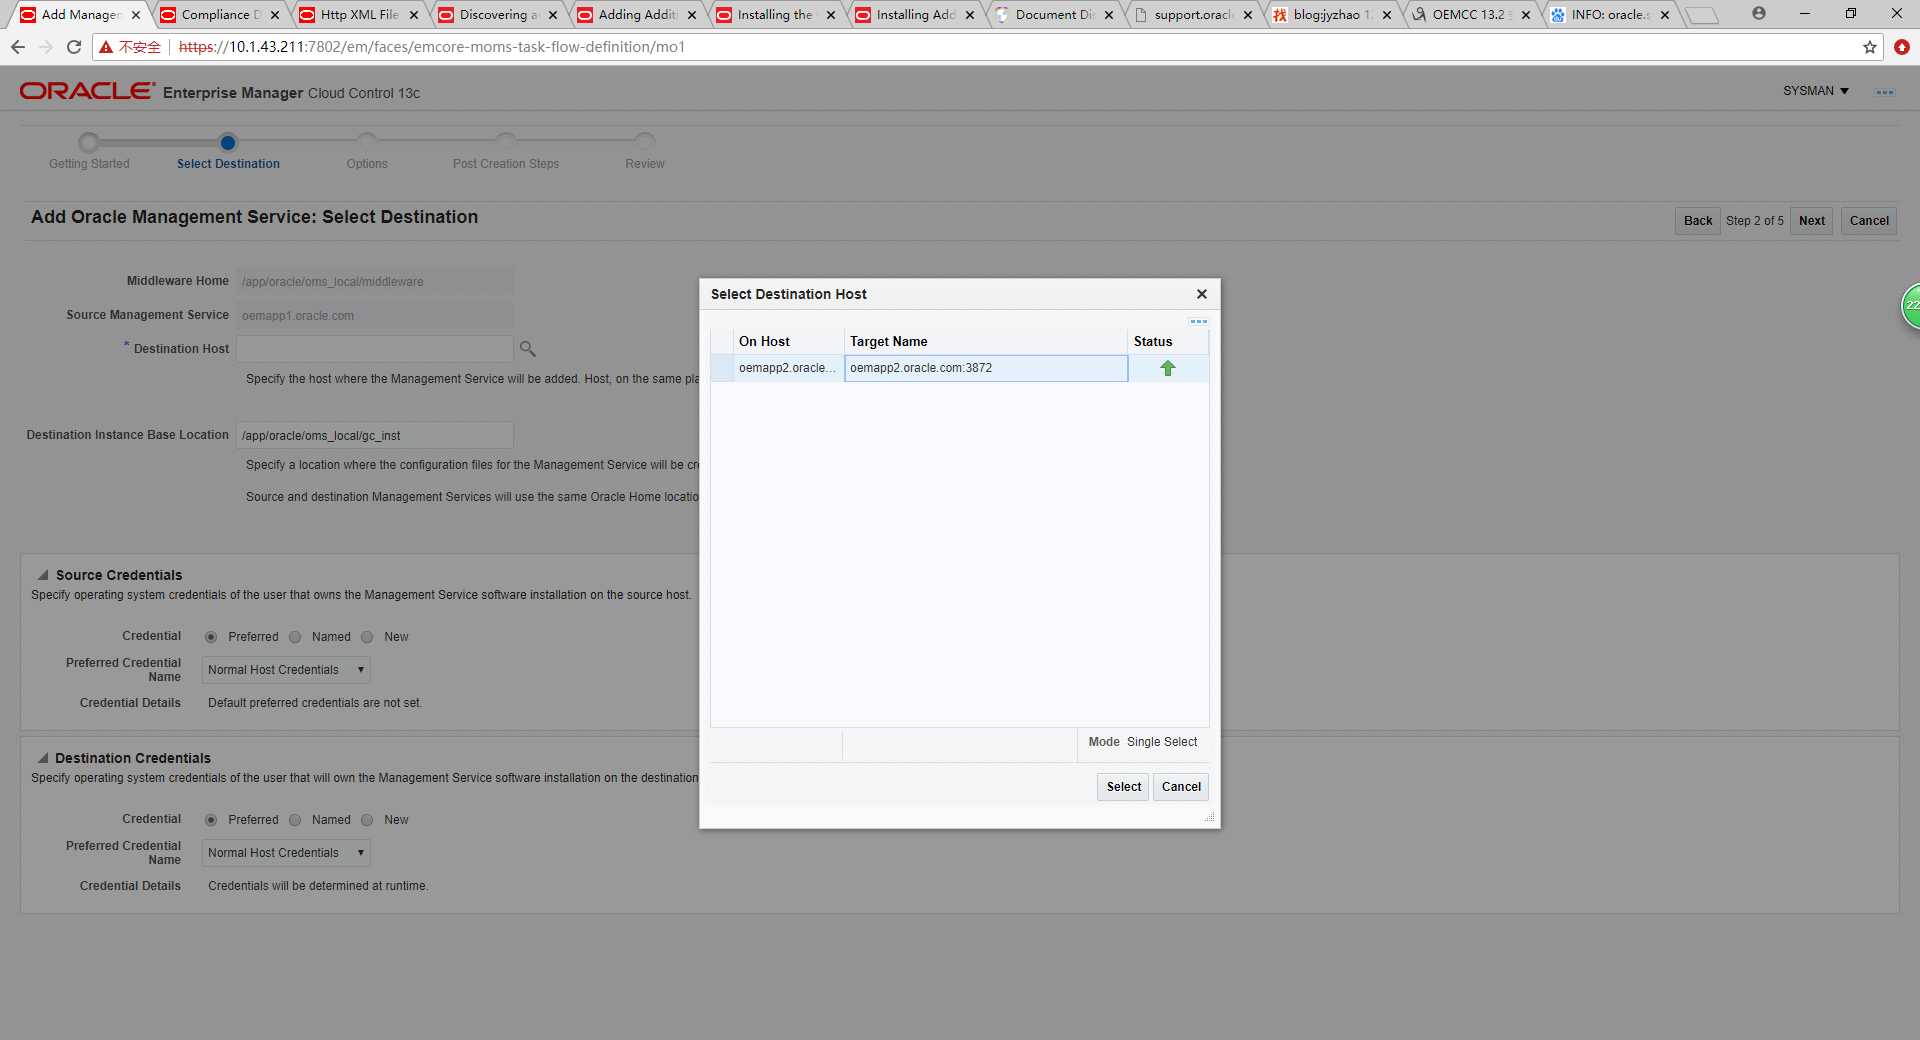The height and width of the screenshot is (1040, 1920).
Task: Switch to the OEMCC 13.2 tab
Action: coord(1471,15)
